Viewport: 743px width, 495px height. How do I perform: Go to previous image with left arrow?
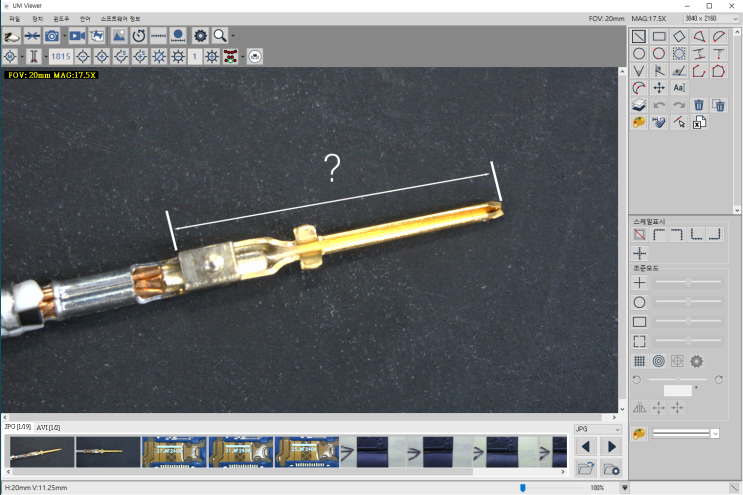click(586, 447)
